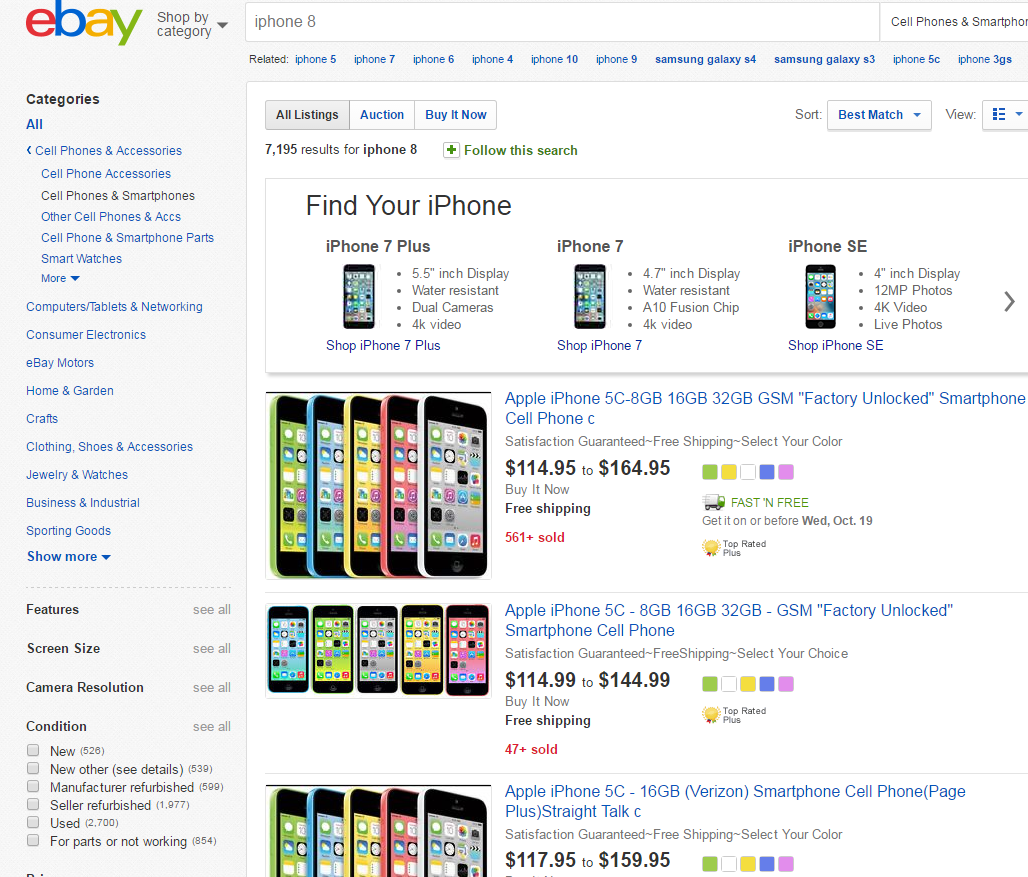Check the New condition checkbox
The height and width of the screenshot is (877, 1028).
33,751
